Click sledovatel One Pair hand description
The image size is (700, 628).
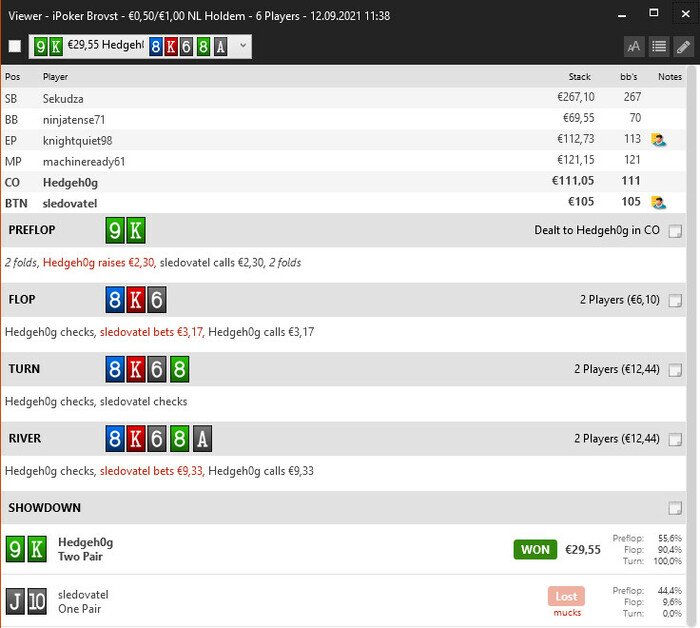coord(79,609)
